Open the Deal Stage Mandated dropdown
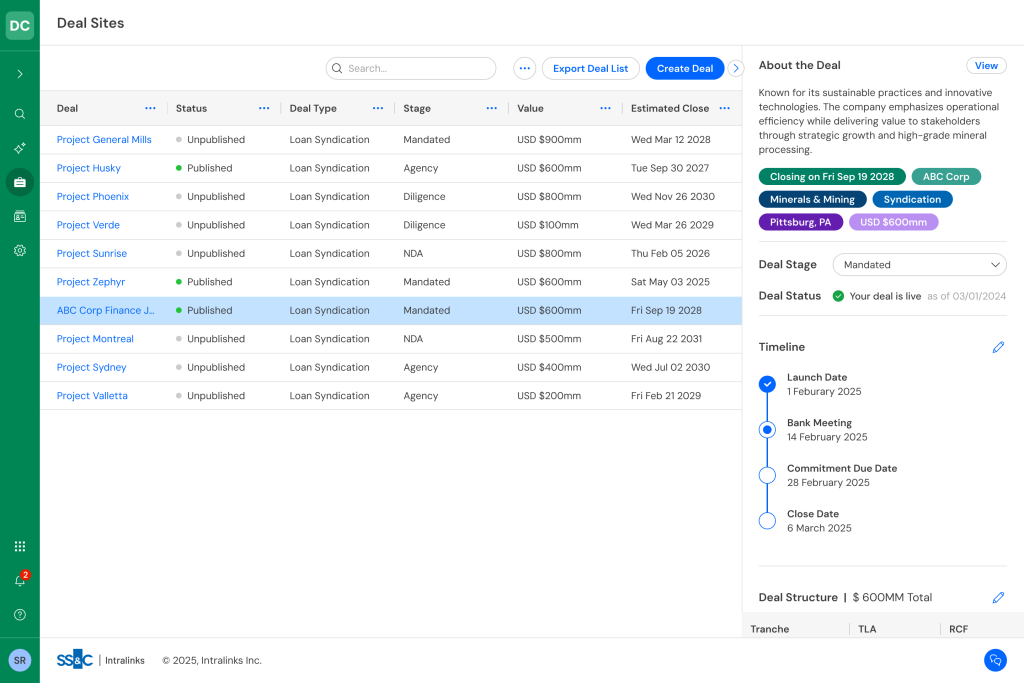Viewport: 1024px width, 683px height. click(920, 265)
